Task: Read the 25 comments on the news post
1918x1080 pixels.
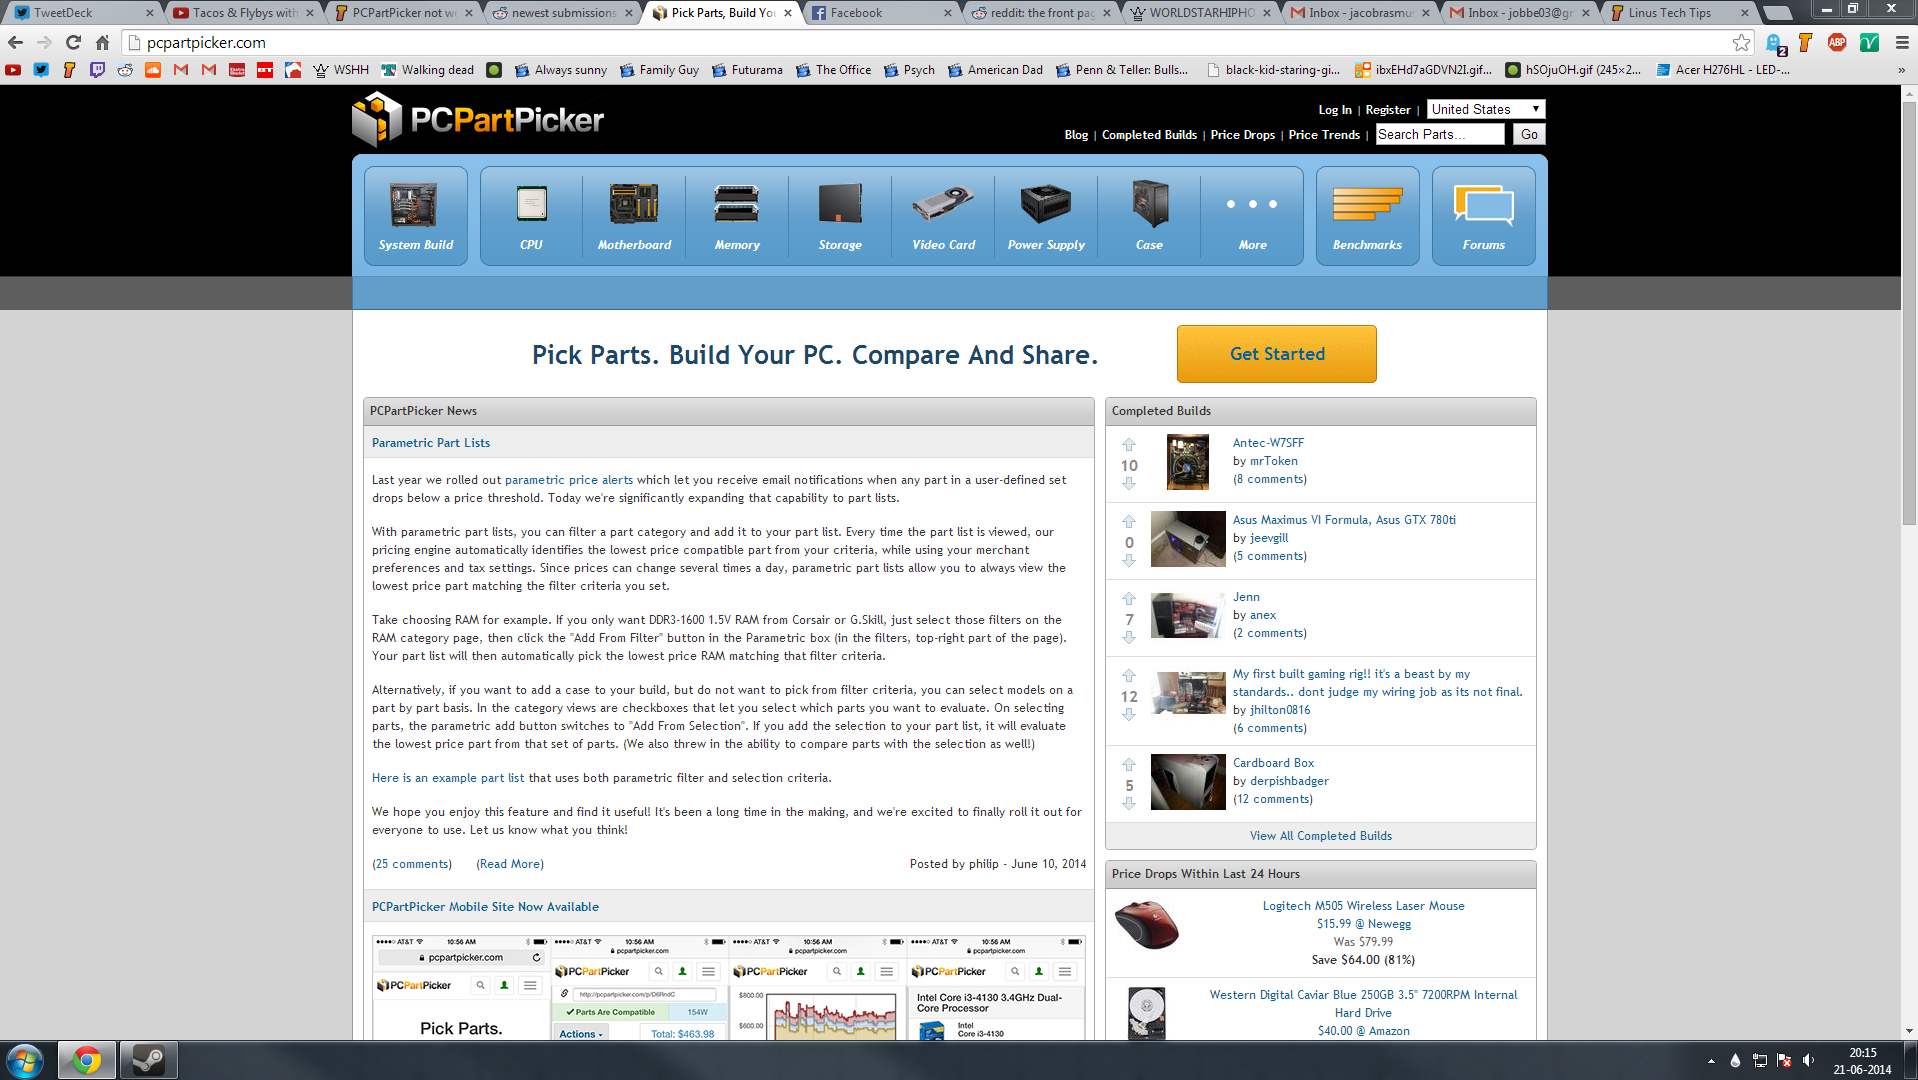Action: pos(412,864)
